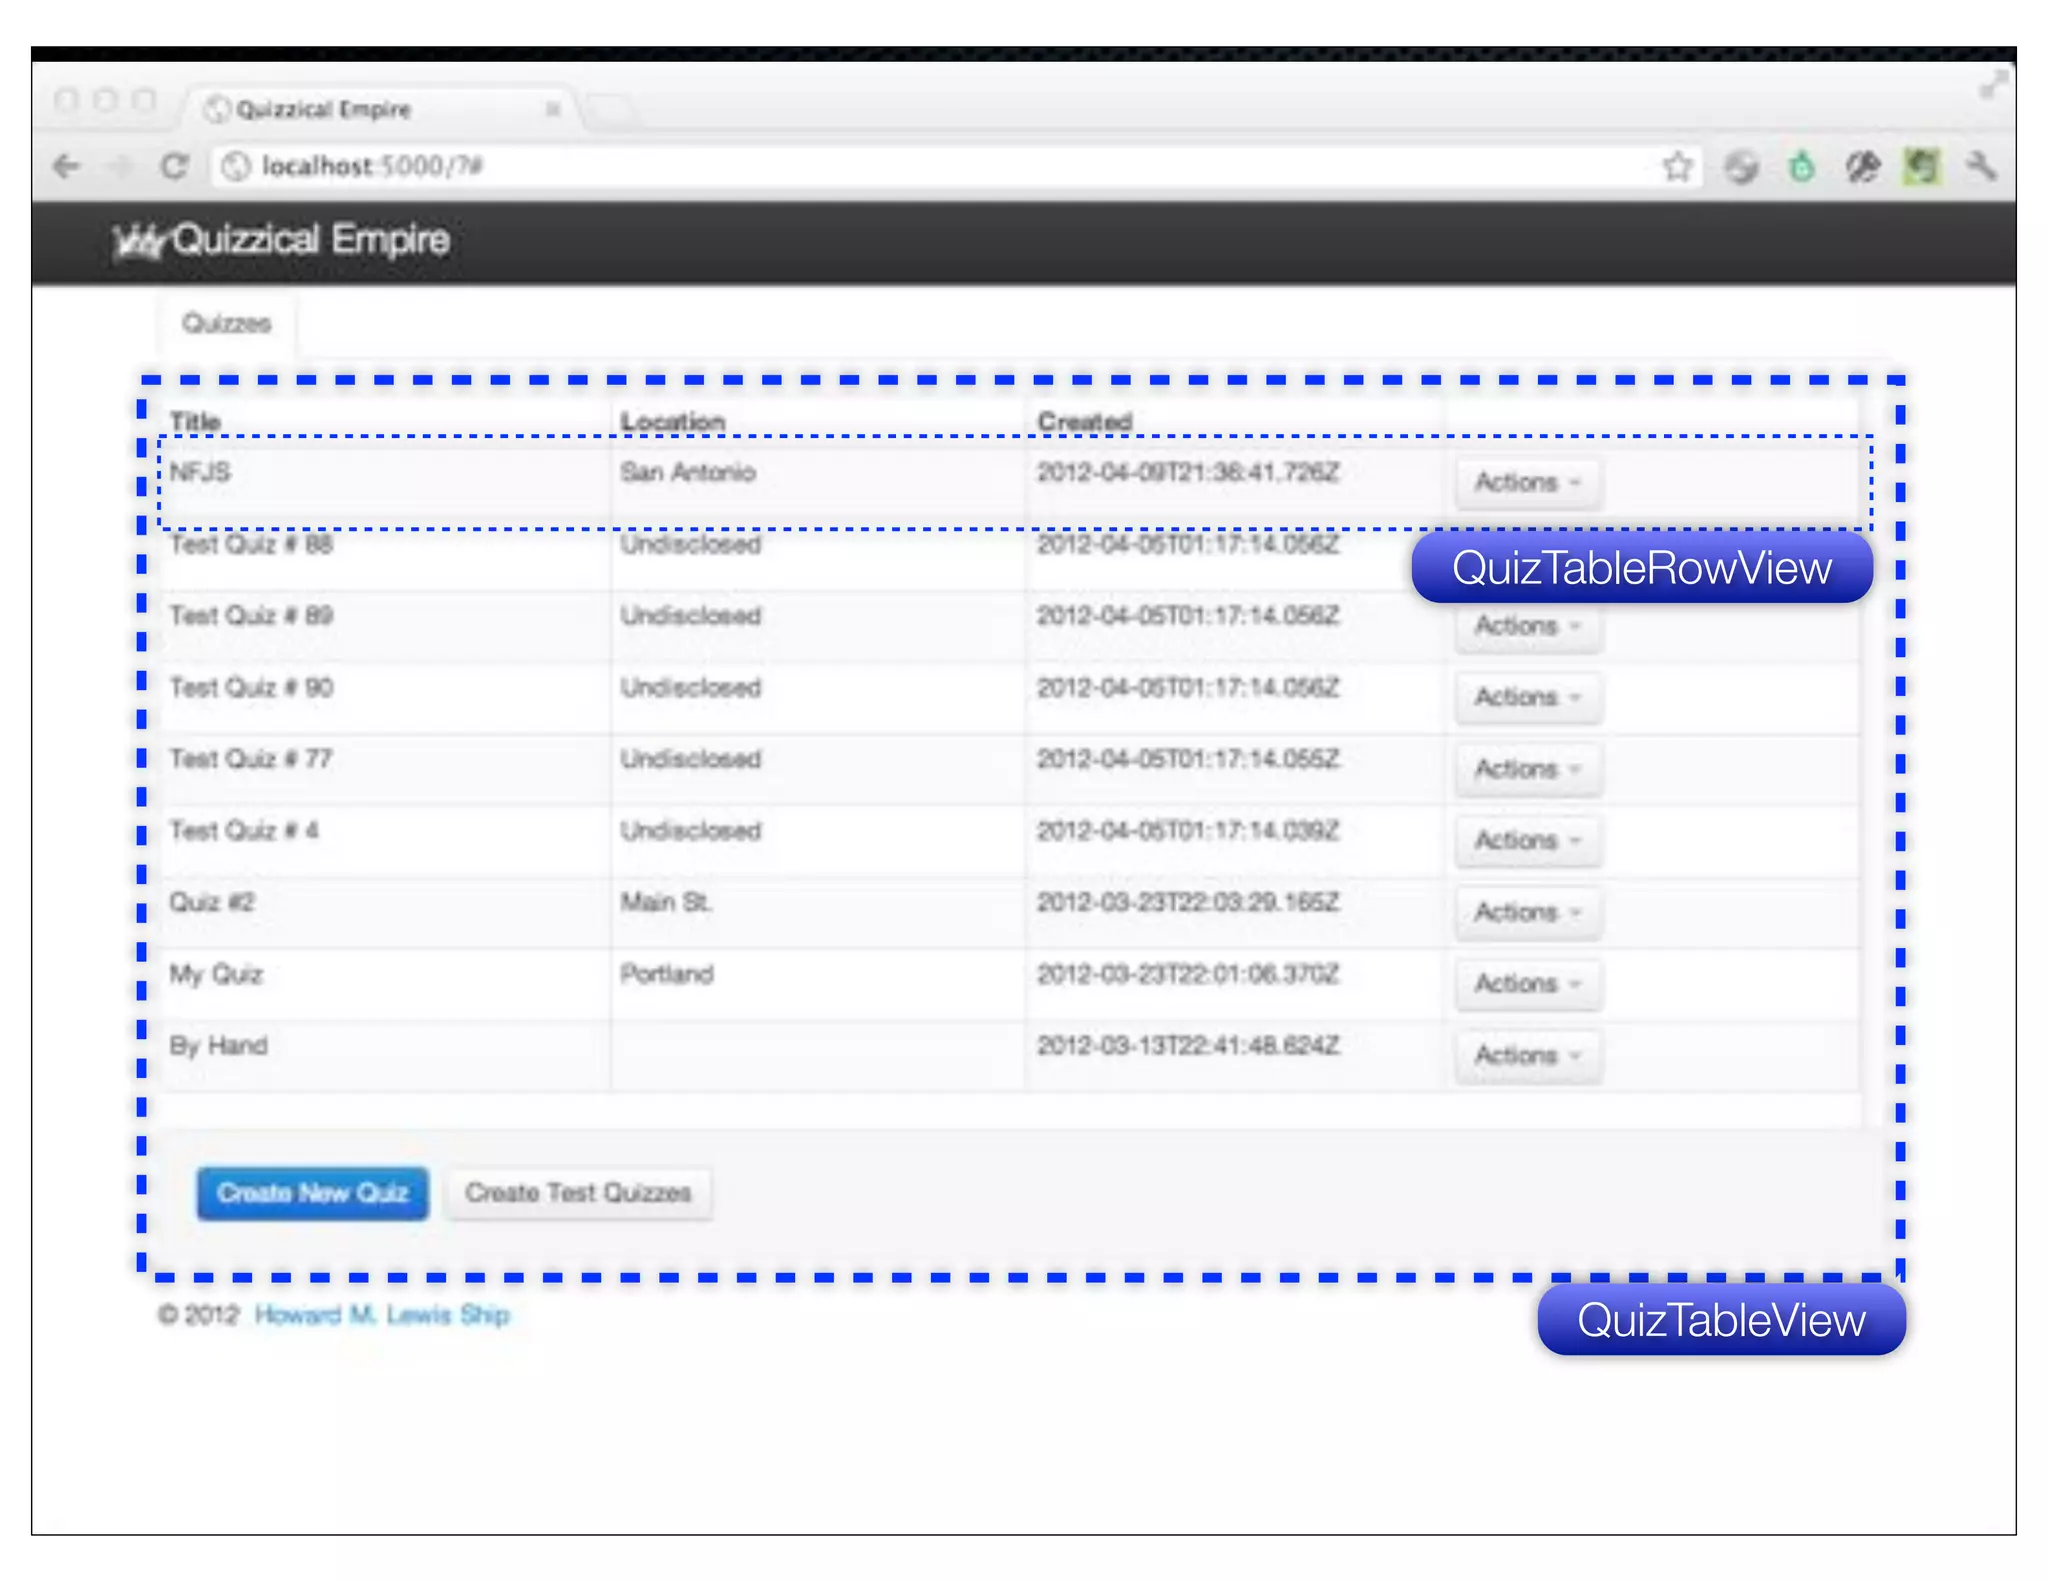Image resolution: width=2048 pixels, height=1582 pixels.
Task: Close the Quizzical Empire browser tab
Action: coord(552,109)
